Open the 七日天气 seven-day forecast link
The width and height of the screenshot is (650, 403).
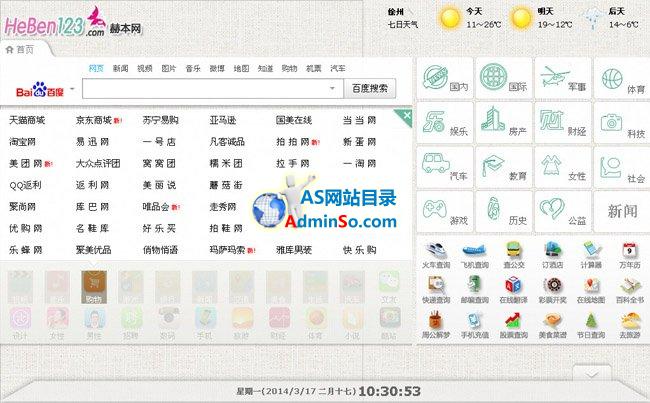point(403,25)
